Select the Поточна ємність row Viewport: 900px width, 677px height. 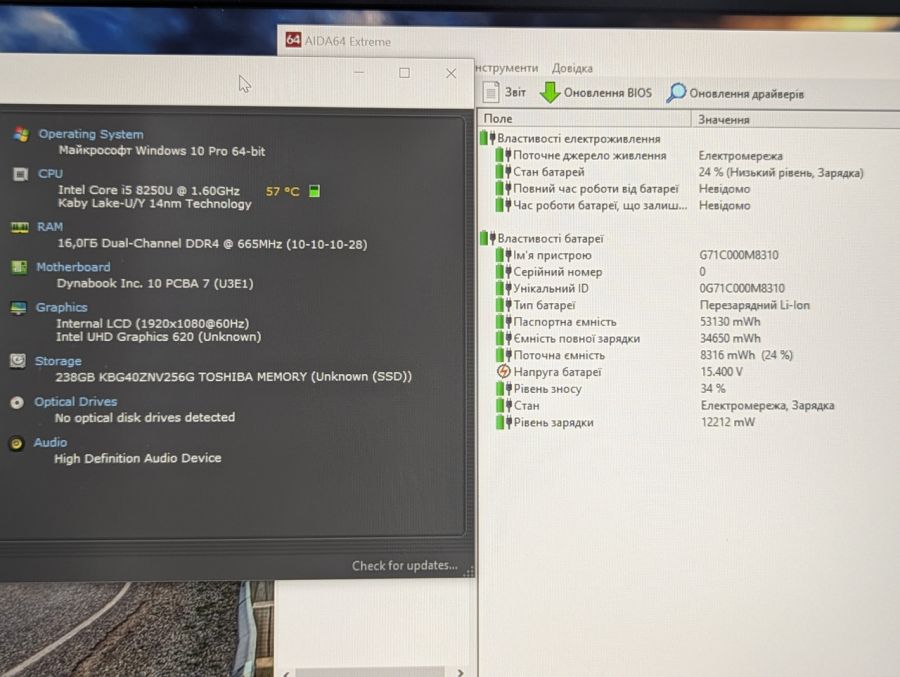coord(689,355)
